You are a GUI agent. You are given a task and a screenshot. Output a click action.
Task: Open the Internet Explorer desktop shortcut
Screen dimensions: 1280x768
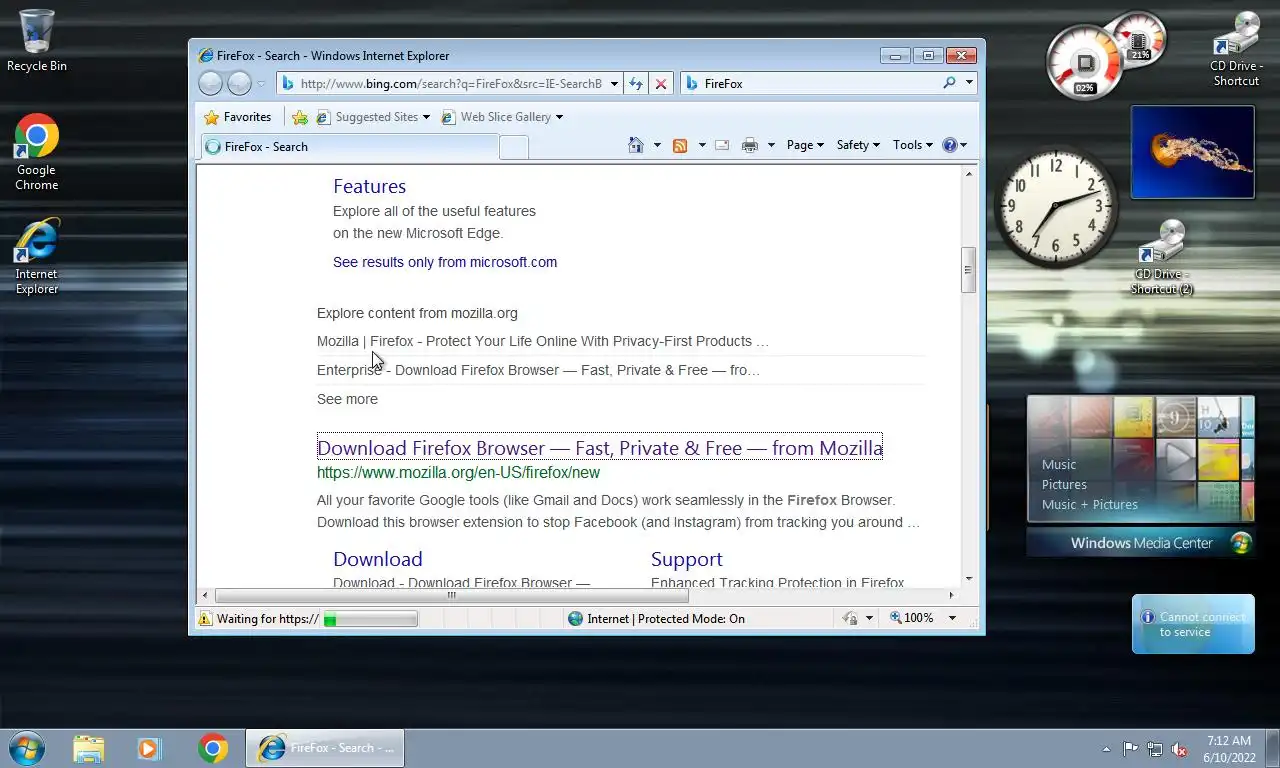(x=37, y=257)
